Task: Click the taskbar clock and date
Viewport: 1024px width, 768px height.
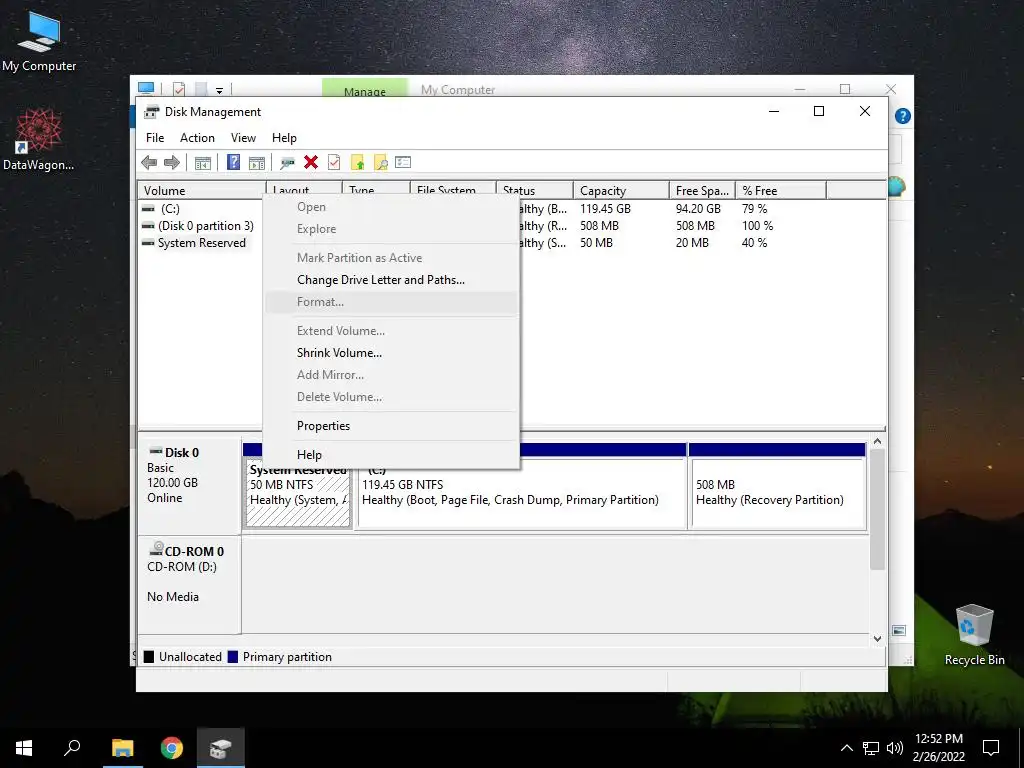Action: pyautogui.click(x=938, y=748)
